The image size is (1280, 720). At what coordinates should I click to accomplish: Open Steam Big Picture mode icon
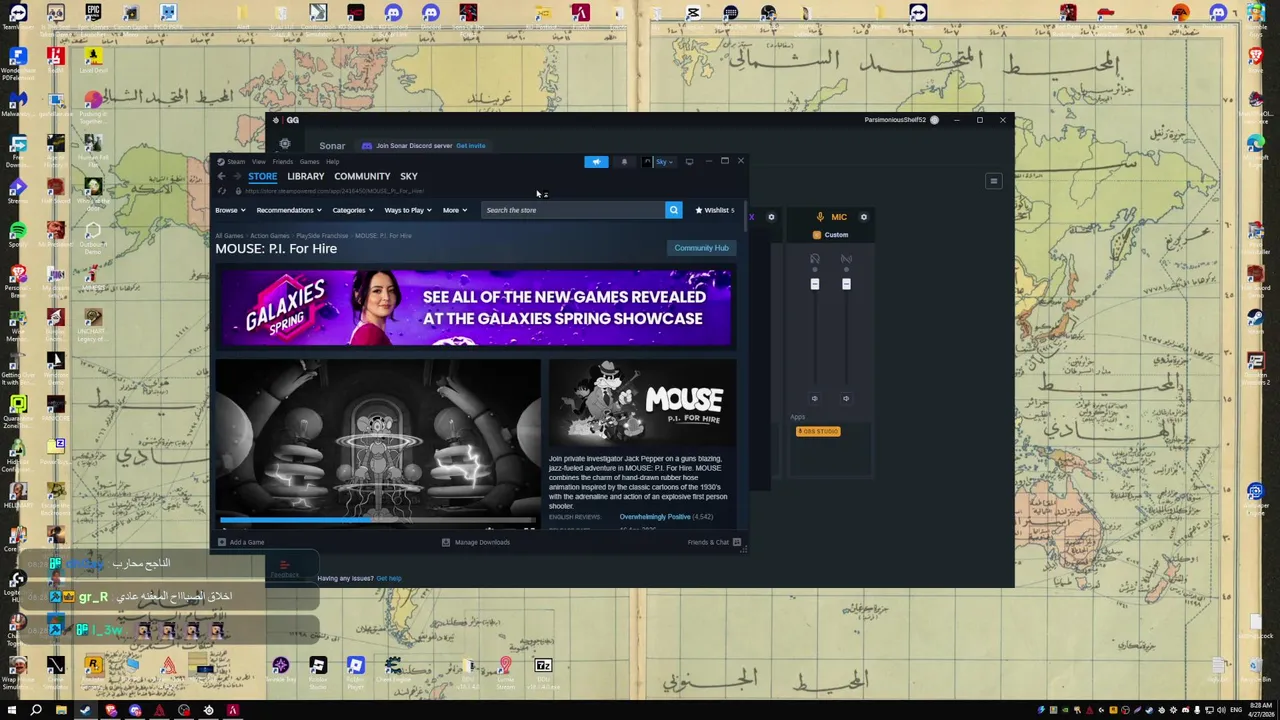689,161
